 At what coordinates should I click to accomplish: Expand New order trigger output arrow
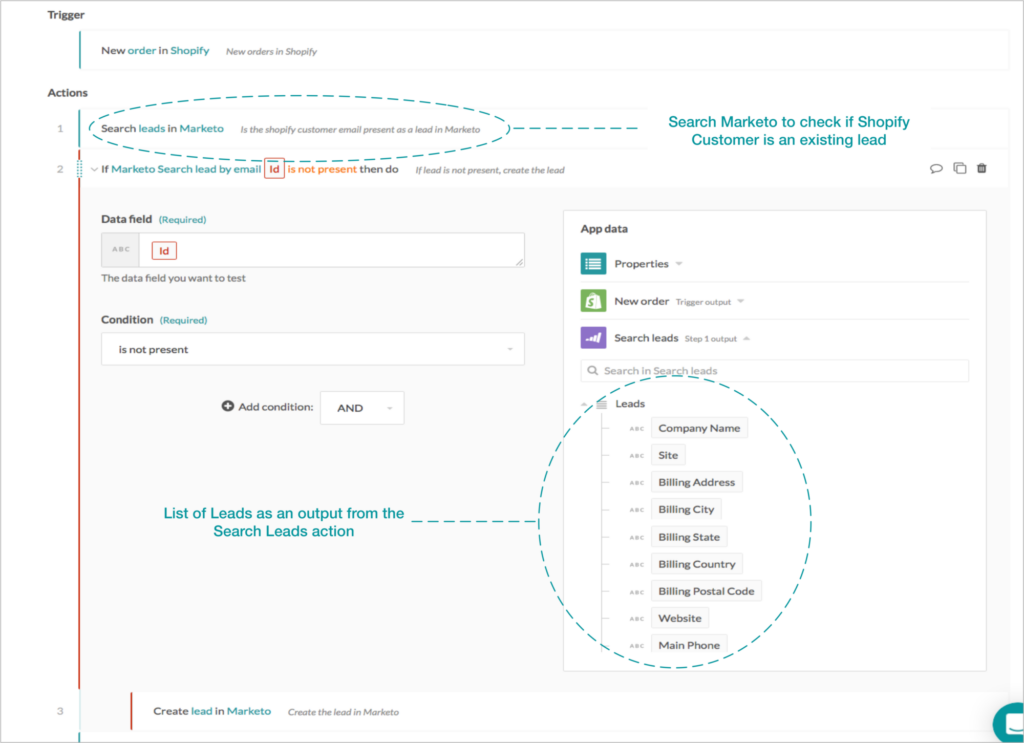click(741, 301)
